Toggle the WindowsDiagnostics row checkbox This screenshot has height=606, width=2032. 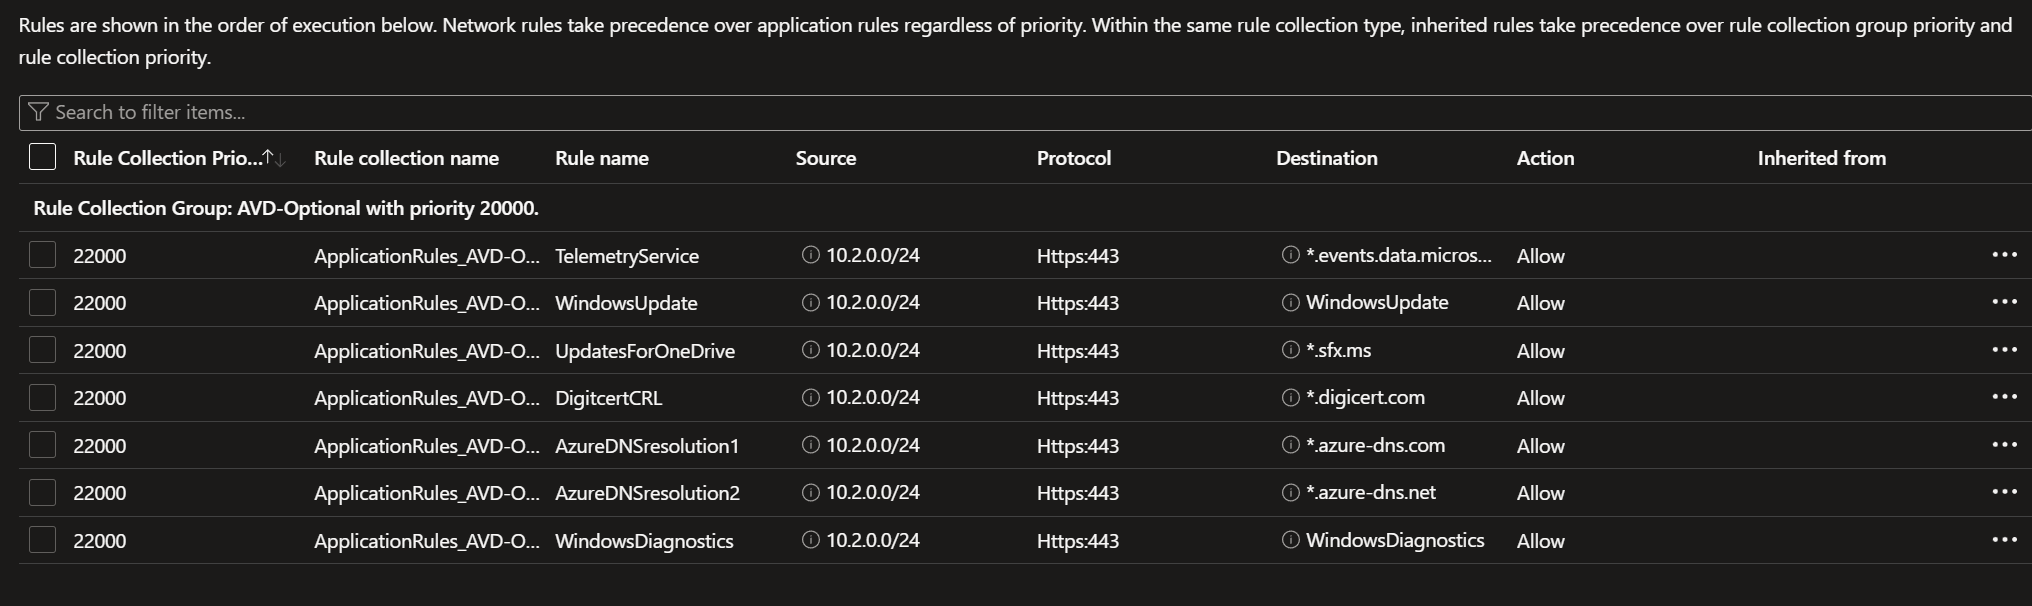(x=42, y=540)
